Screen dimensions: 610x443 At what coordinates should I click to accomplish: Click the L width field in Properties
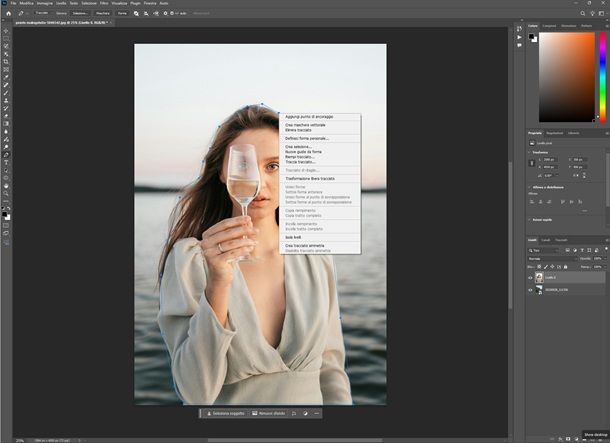pyautogui.click(x=549, y=160)
